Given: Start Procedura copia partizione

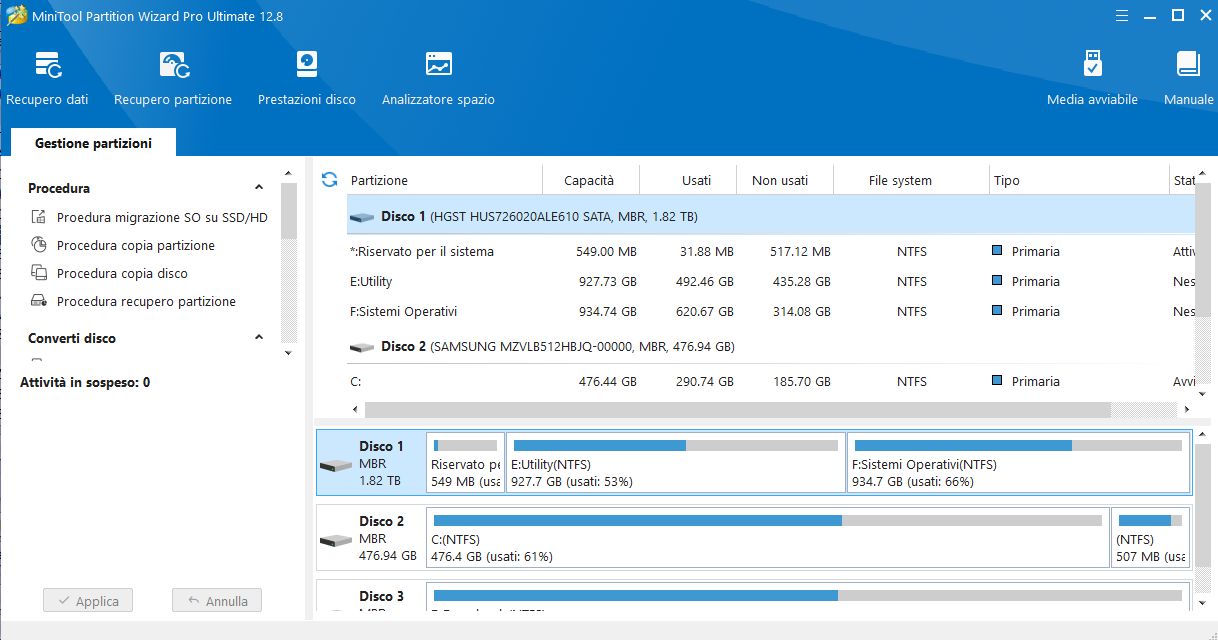Looking at the screenshot, I should [136, 245].
